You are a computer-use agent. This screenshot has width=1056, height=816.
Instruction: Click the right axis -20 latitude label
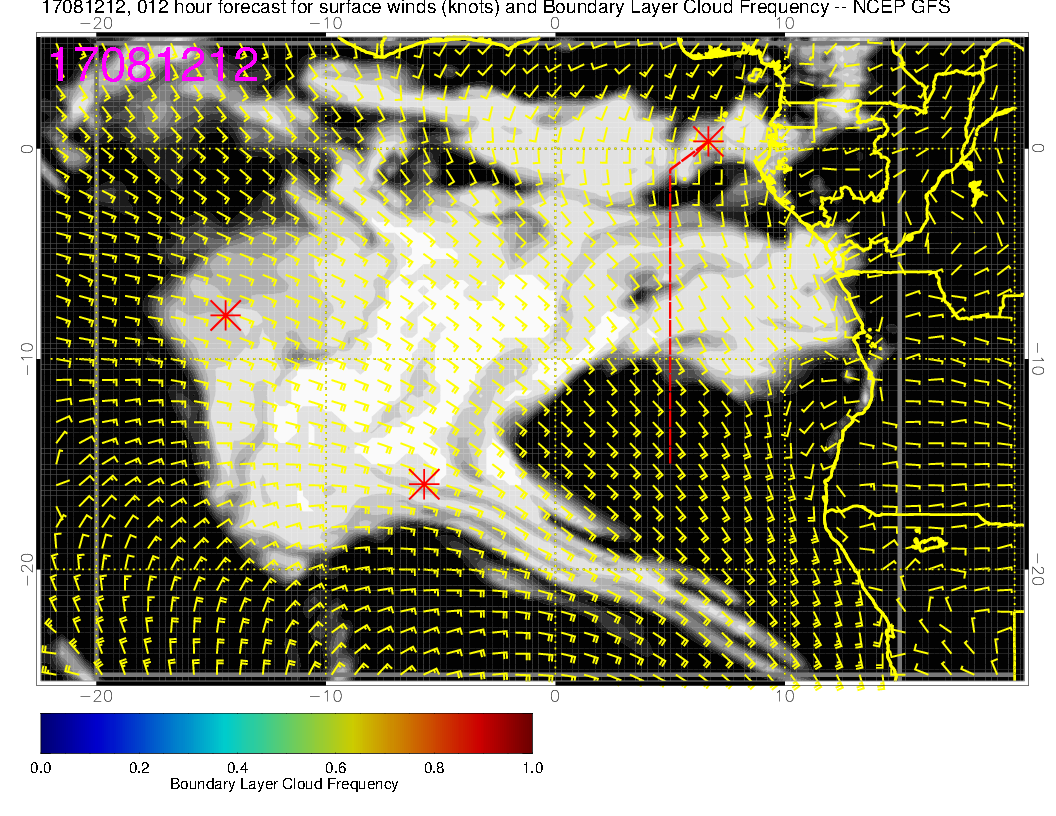click(1038, 570)
